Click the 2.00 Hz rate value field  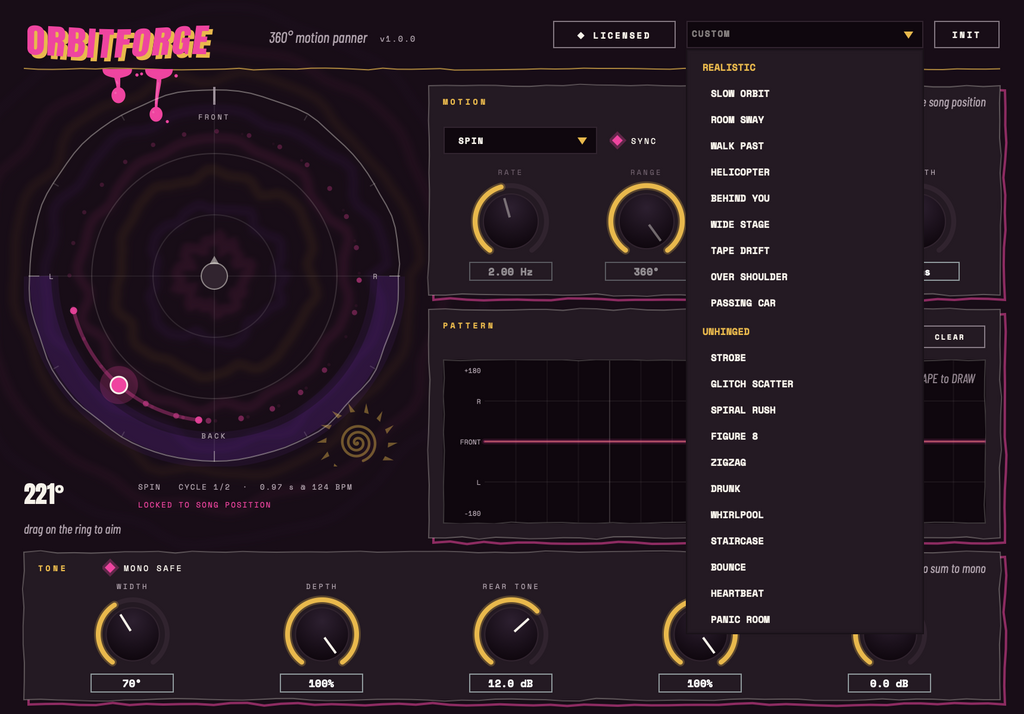tap(511, 271)
